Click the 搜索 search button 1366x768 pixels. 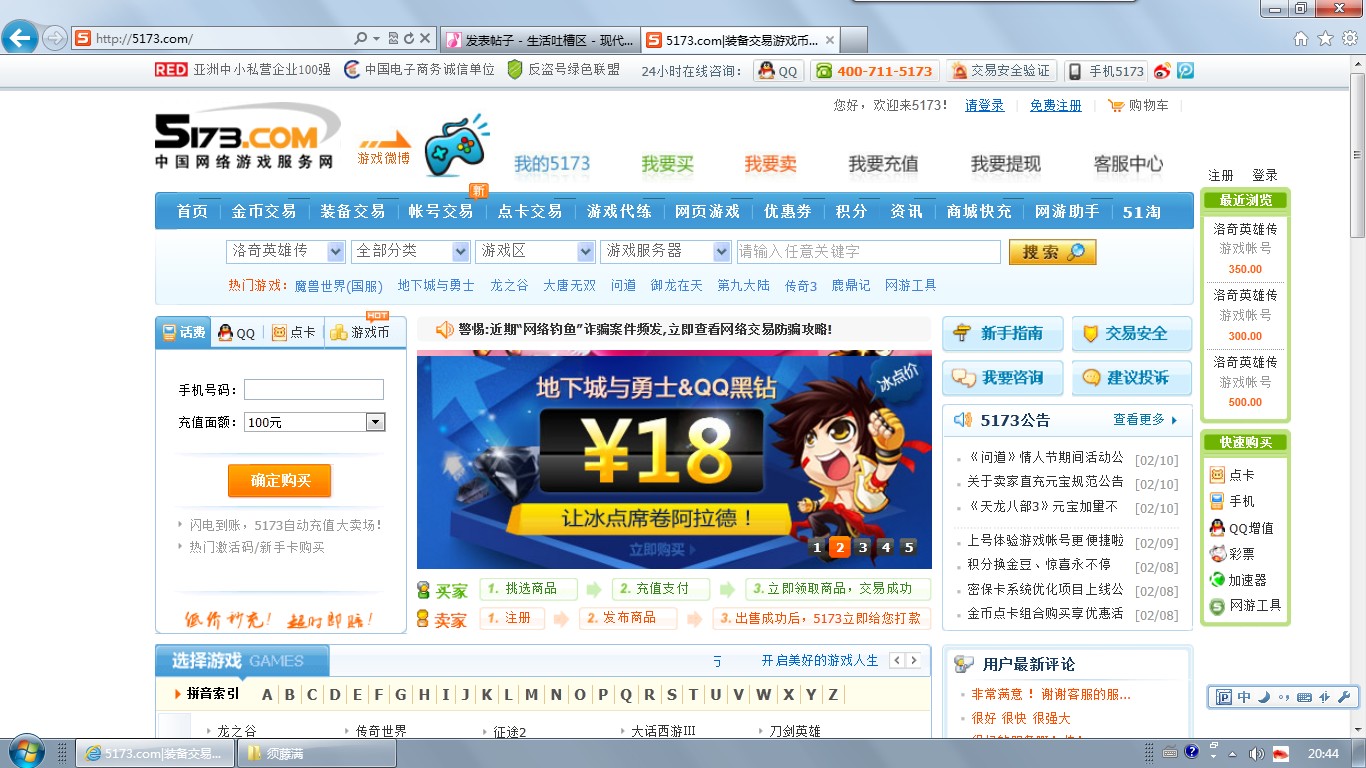click(1053, 252)
